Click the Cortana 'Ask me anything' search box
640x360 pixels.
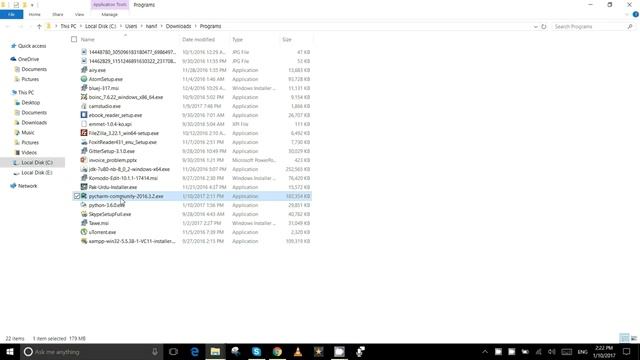point(92,351)
